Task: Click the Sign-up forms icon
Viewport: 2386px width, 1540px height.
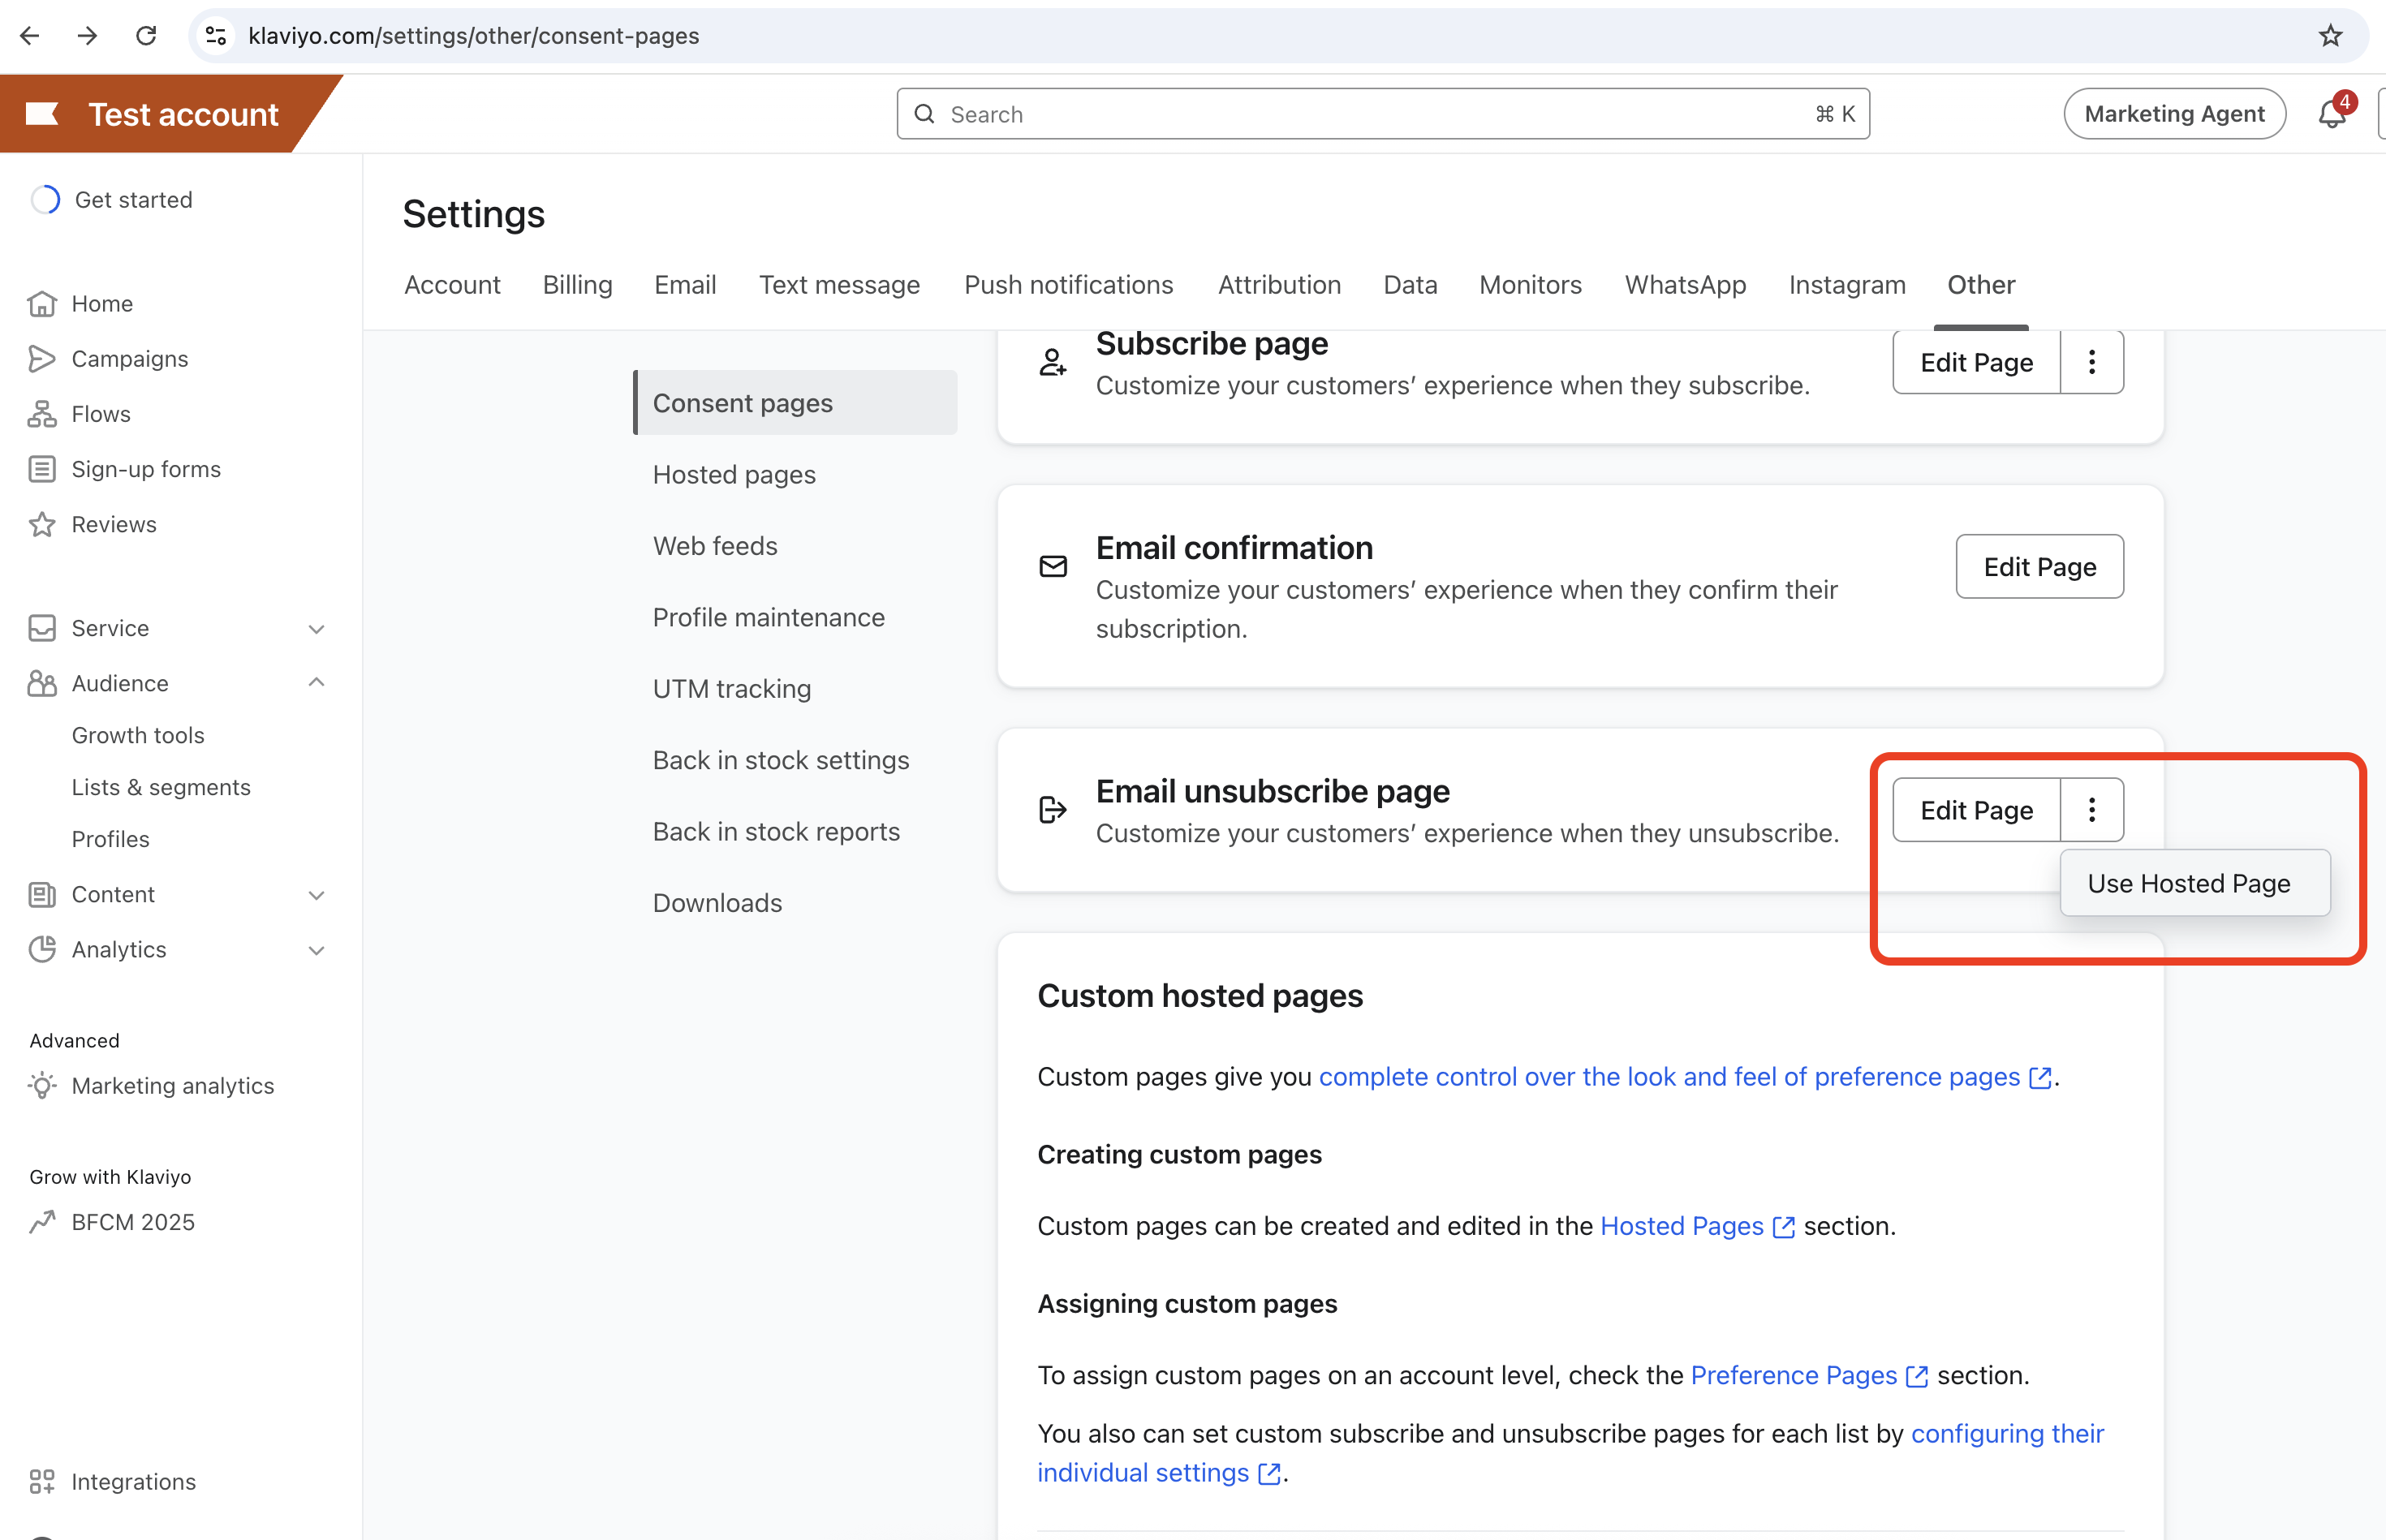Action: pos(42,468)
